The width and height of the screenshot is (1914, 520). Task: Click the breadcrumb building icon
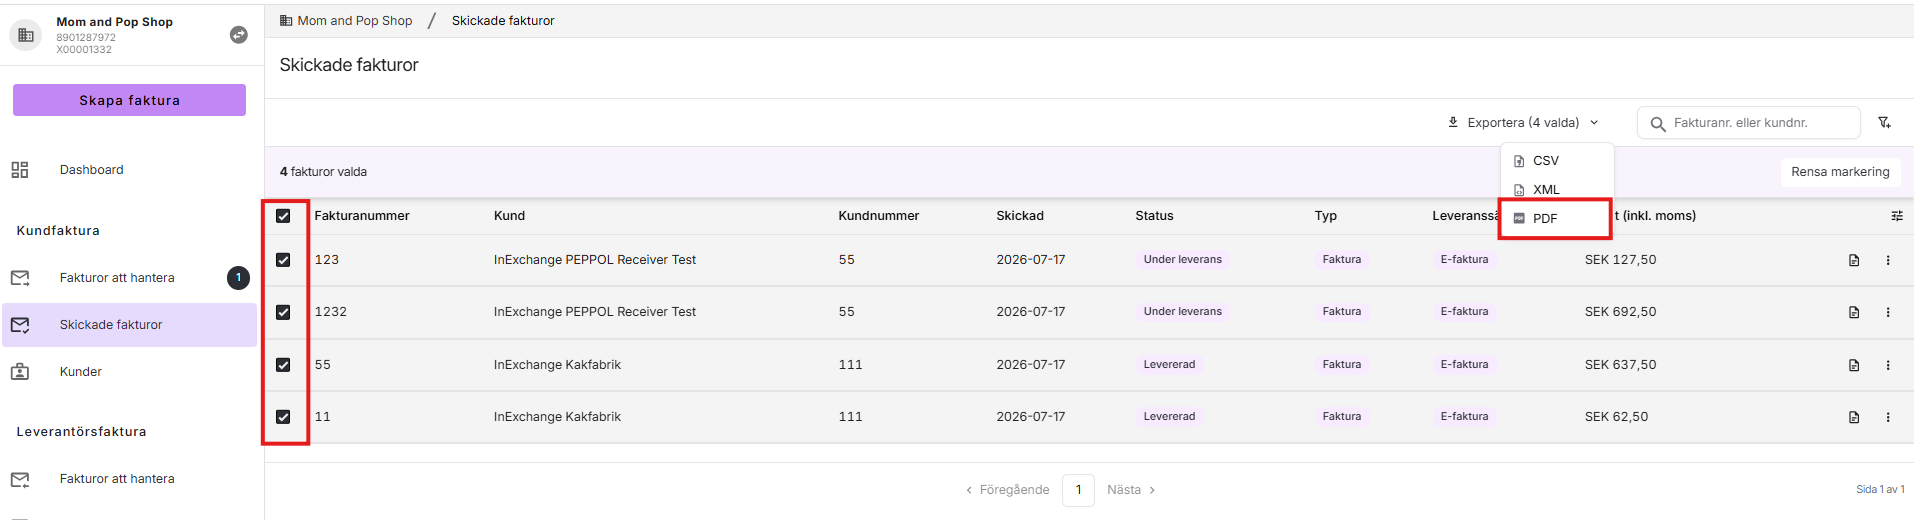click(x=286, y=20)
